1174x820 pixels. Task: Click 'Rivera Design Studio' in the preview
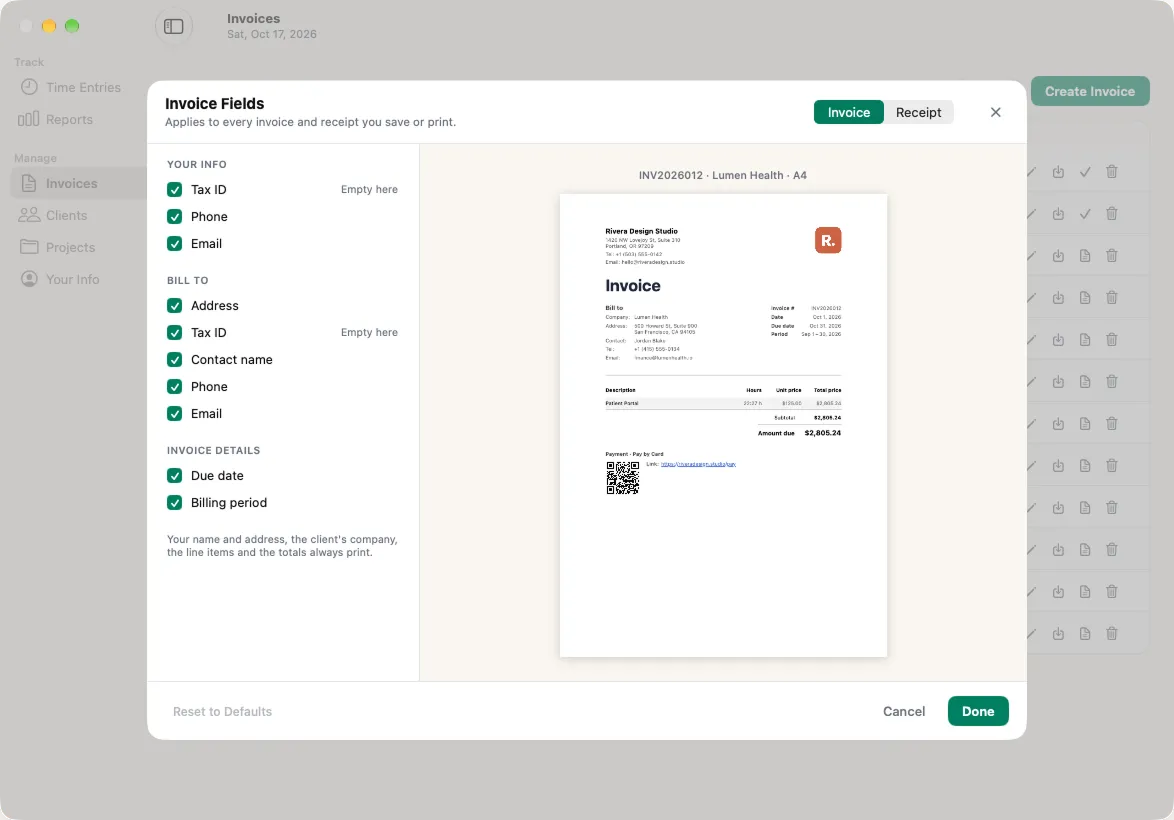tap(641, 231)
